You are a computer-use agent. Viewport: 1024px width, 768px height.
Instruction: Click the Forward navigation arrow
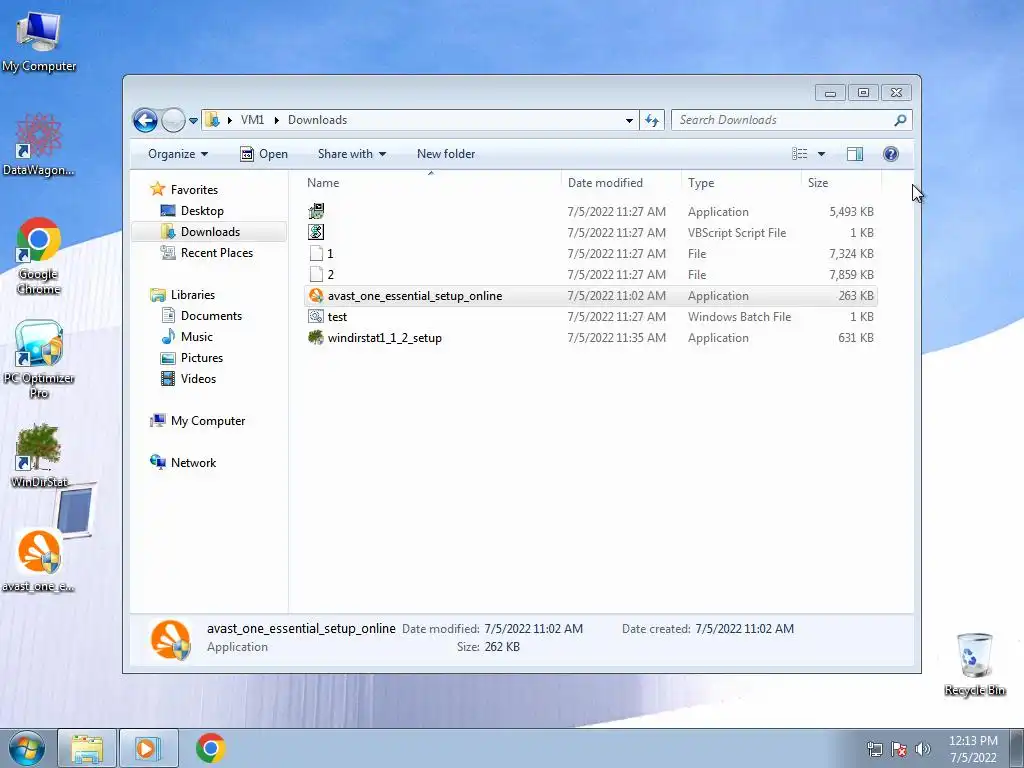click(173, 120)
